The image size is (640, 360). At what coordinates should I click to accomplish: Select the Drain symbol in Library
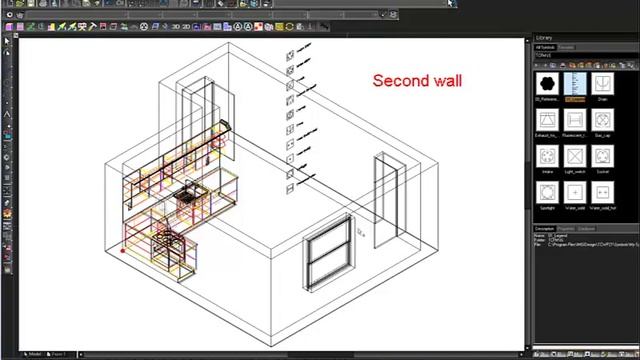point(602,84)
